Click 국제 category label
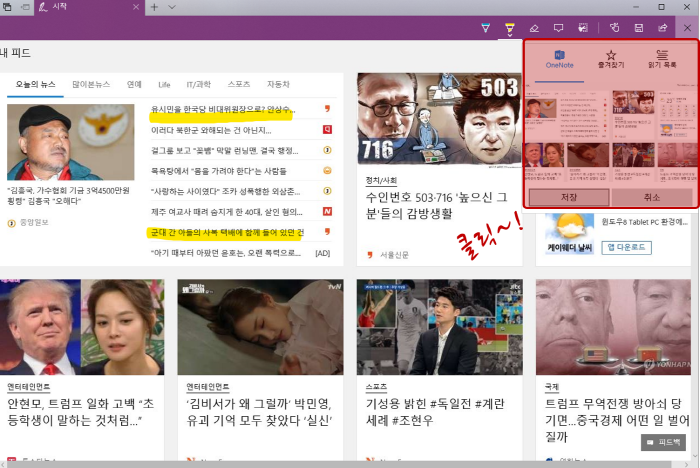This screenshot has height=468, width=700. (552, 387)
